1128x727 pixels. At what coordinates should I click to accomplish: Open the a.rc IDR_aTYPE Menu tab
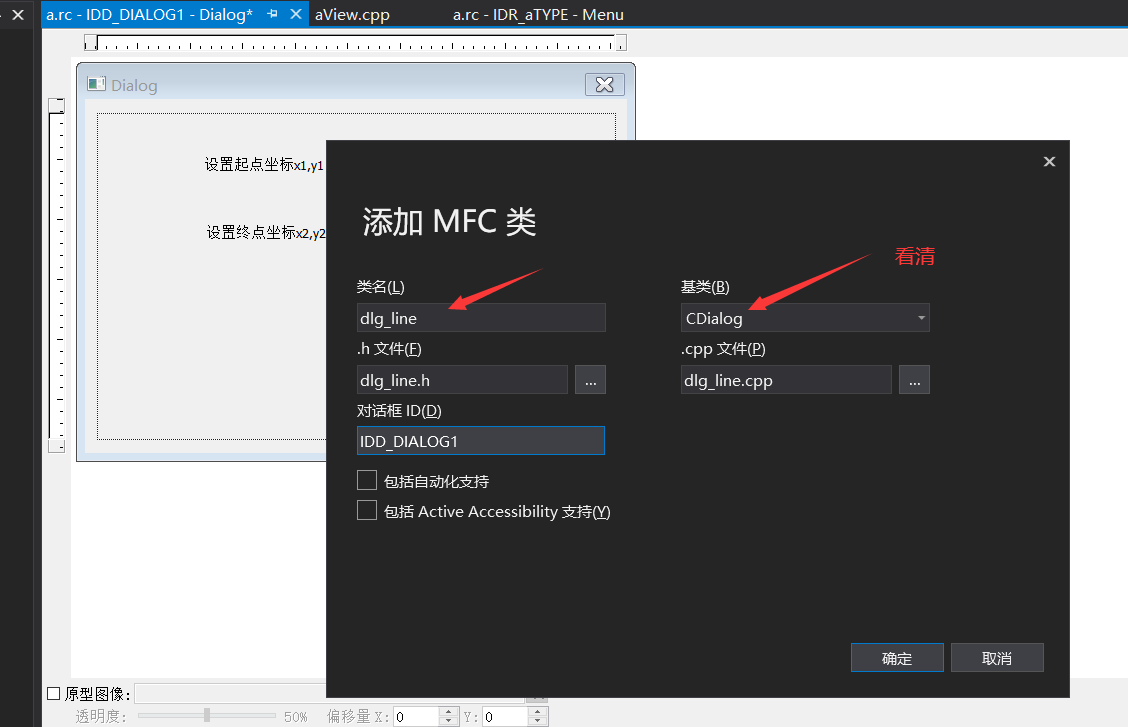pos(538,14)
